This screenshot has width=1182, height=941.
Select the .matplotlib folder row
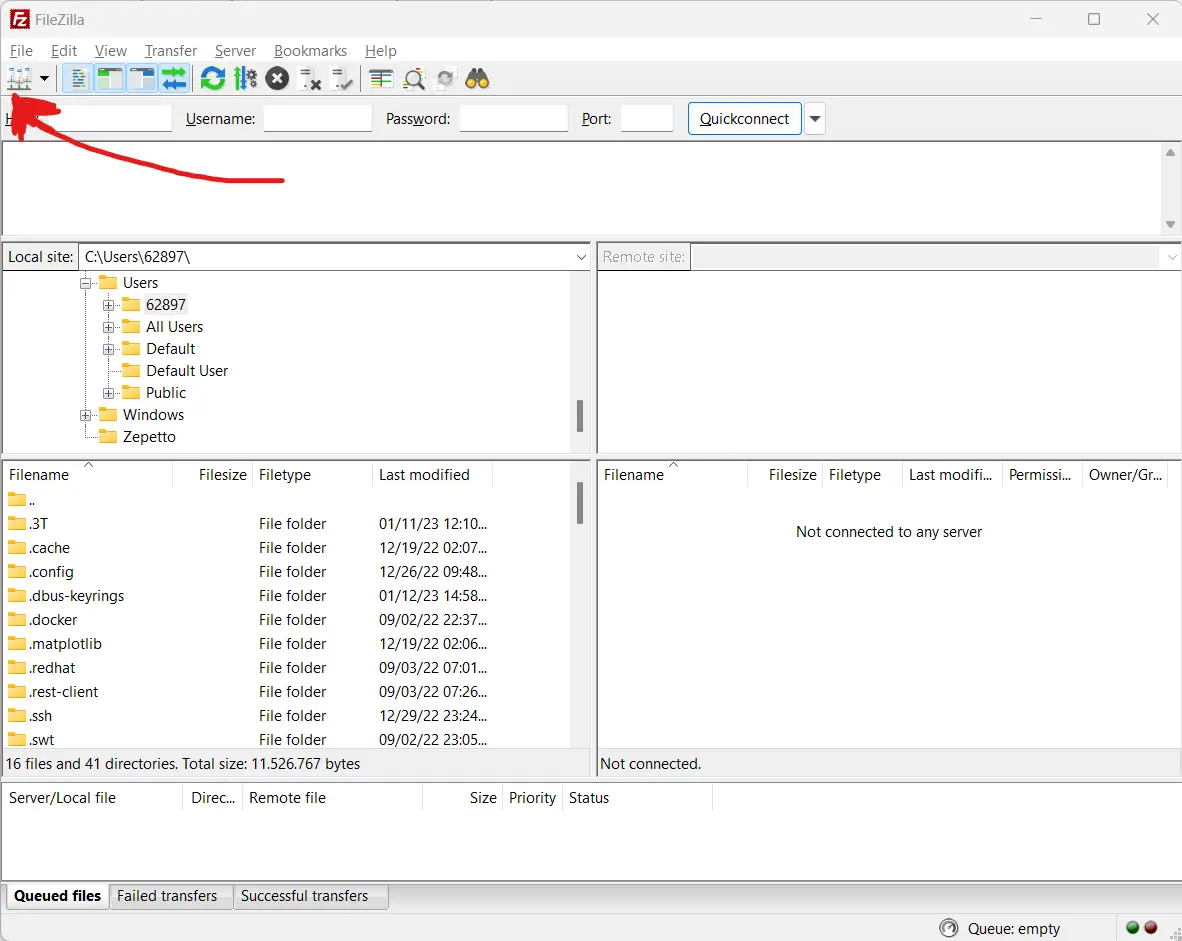pyautogui.click(x=286, y=644)
